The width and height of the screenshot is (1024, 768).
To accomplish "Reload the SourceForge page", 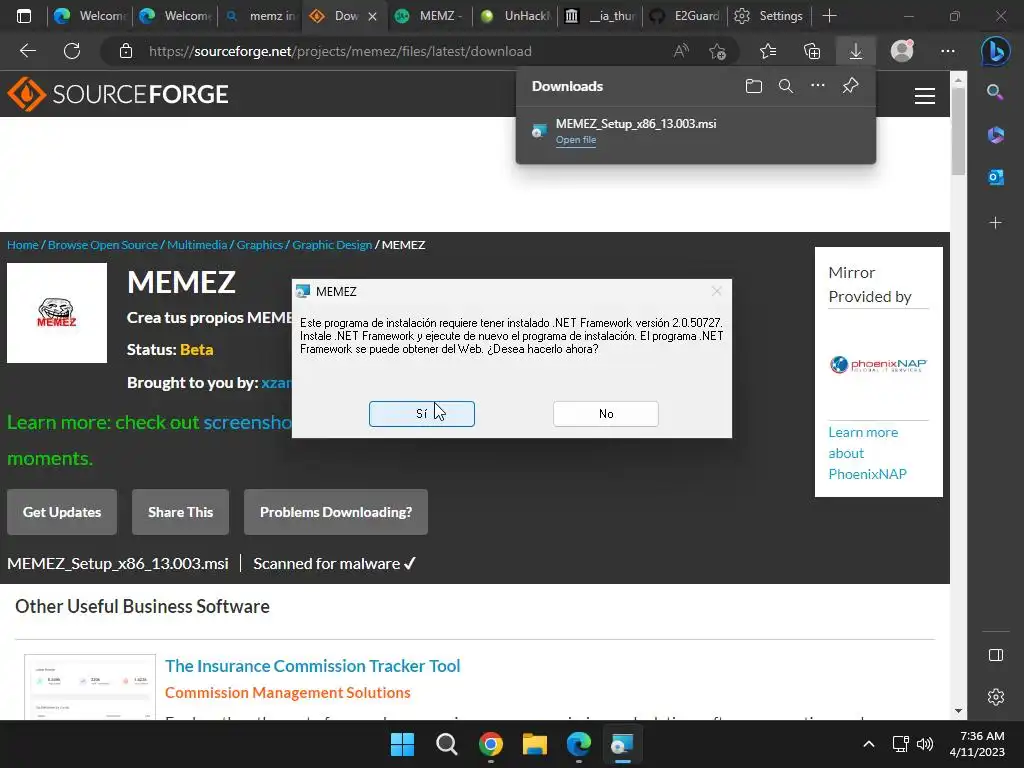I will pos(72,51).
